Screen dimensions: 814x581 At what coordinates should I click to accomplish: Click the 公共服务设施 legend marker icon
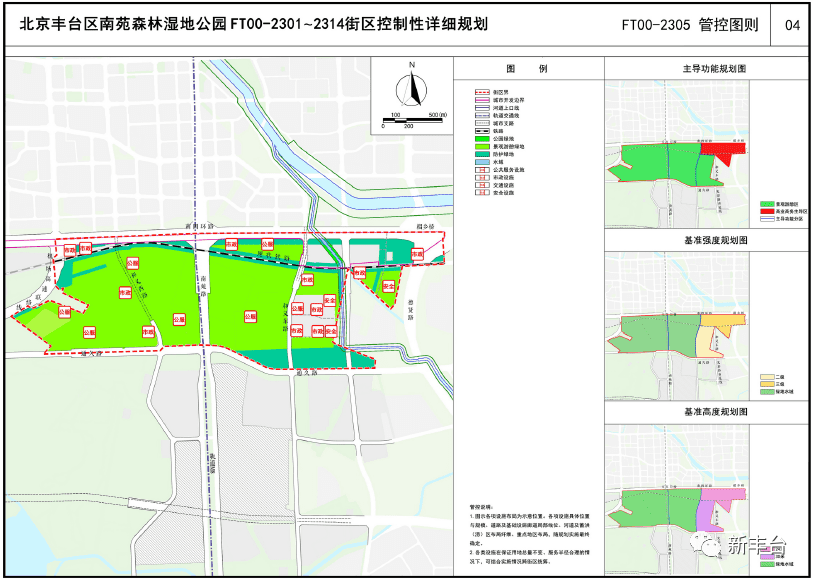483,169
